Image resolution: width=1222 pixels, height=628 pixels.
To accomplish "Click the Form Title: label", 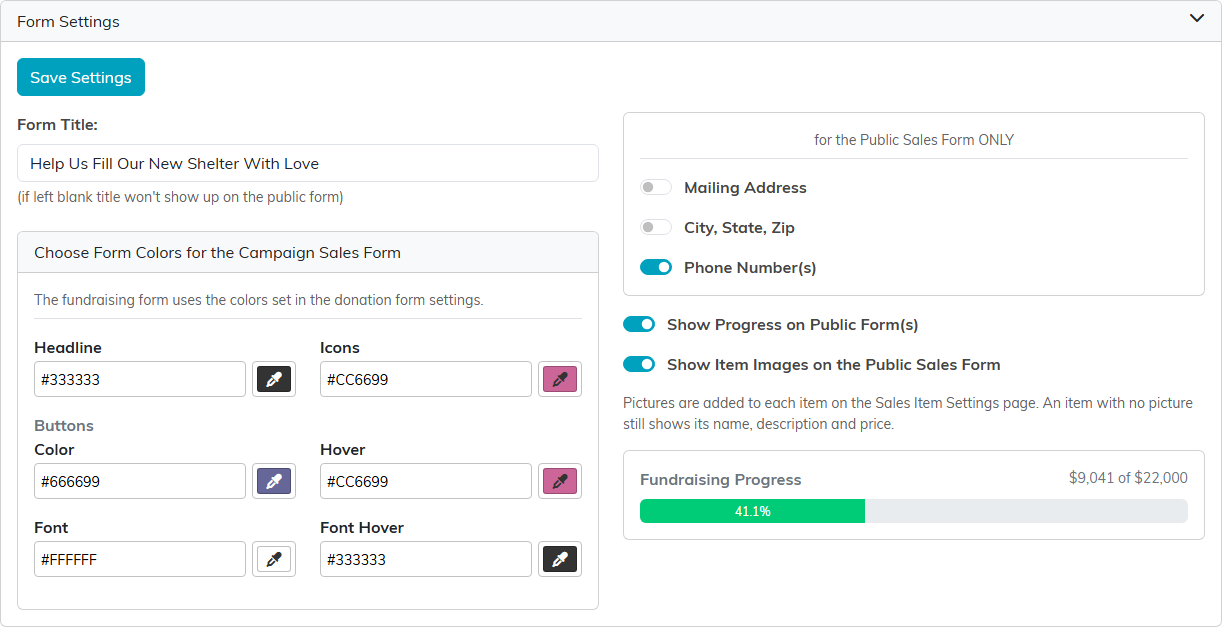I will coord(57,125).
